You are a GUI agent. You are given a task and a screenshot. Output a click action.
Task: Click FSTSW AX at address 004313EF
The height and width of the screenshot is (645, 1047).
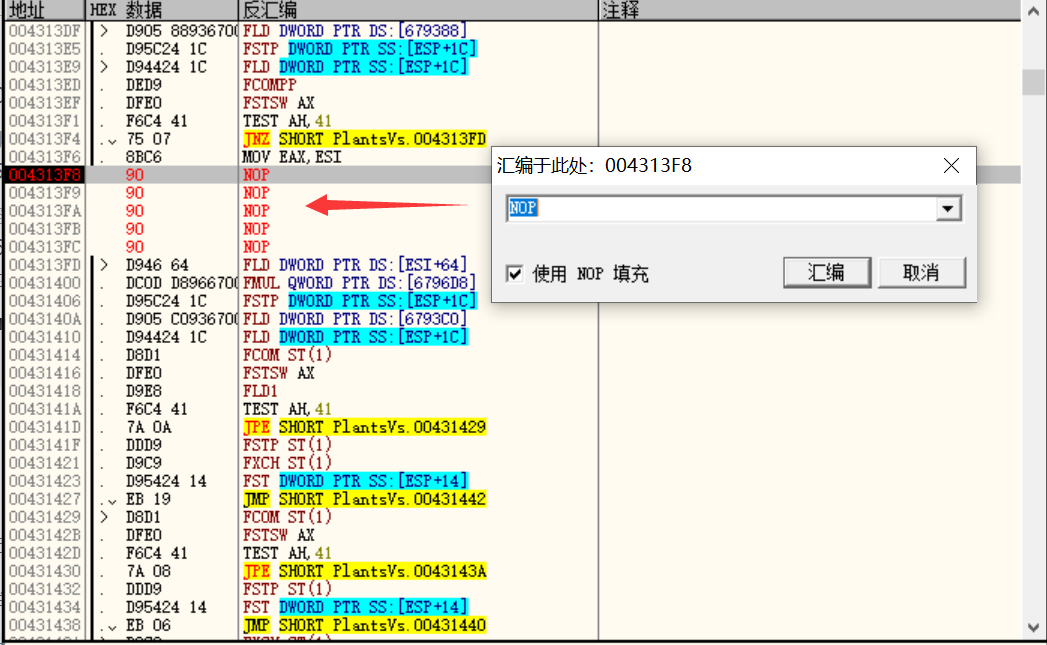point(278,103)
